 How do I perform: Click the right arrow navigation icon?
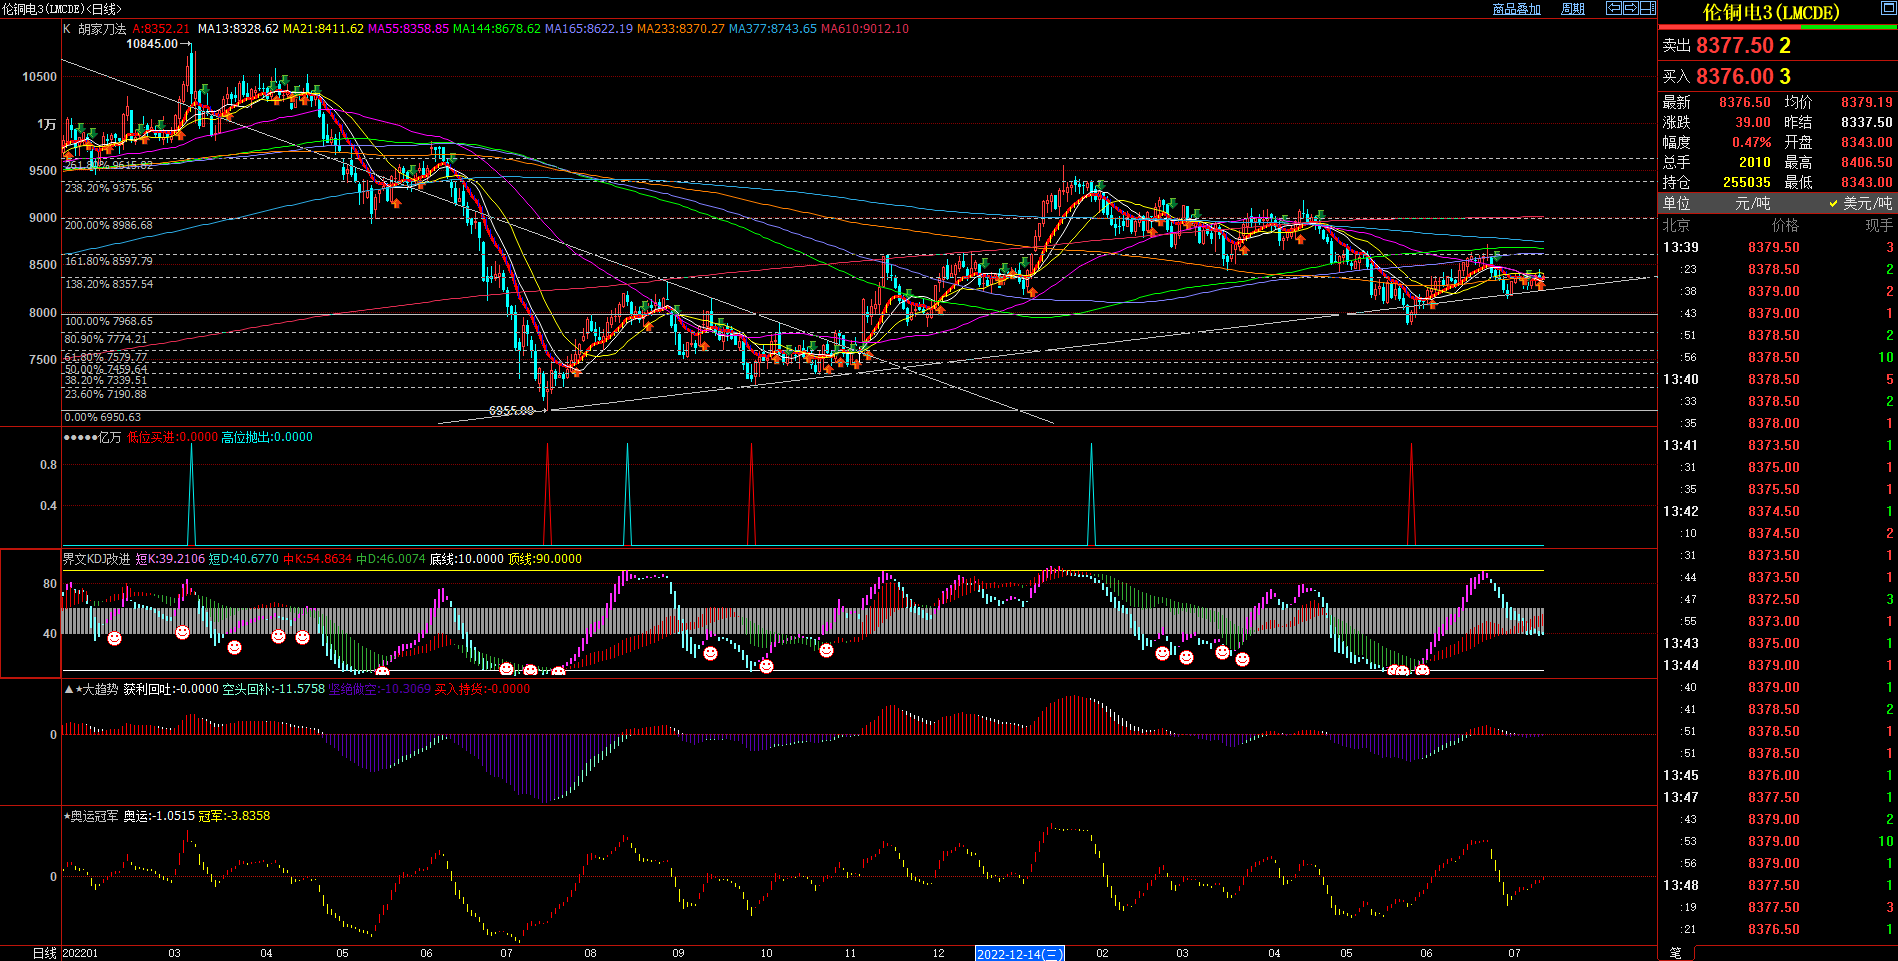coord(1630,8)
